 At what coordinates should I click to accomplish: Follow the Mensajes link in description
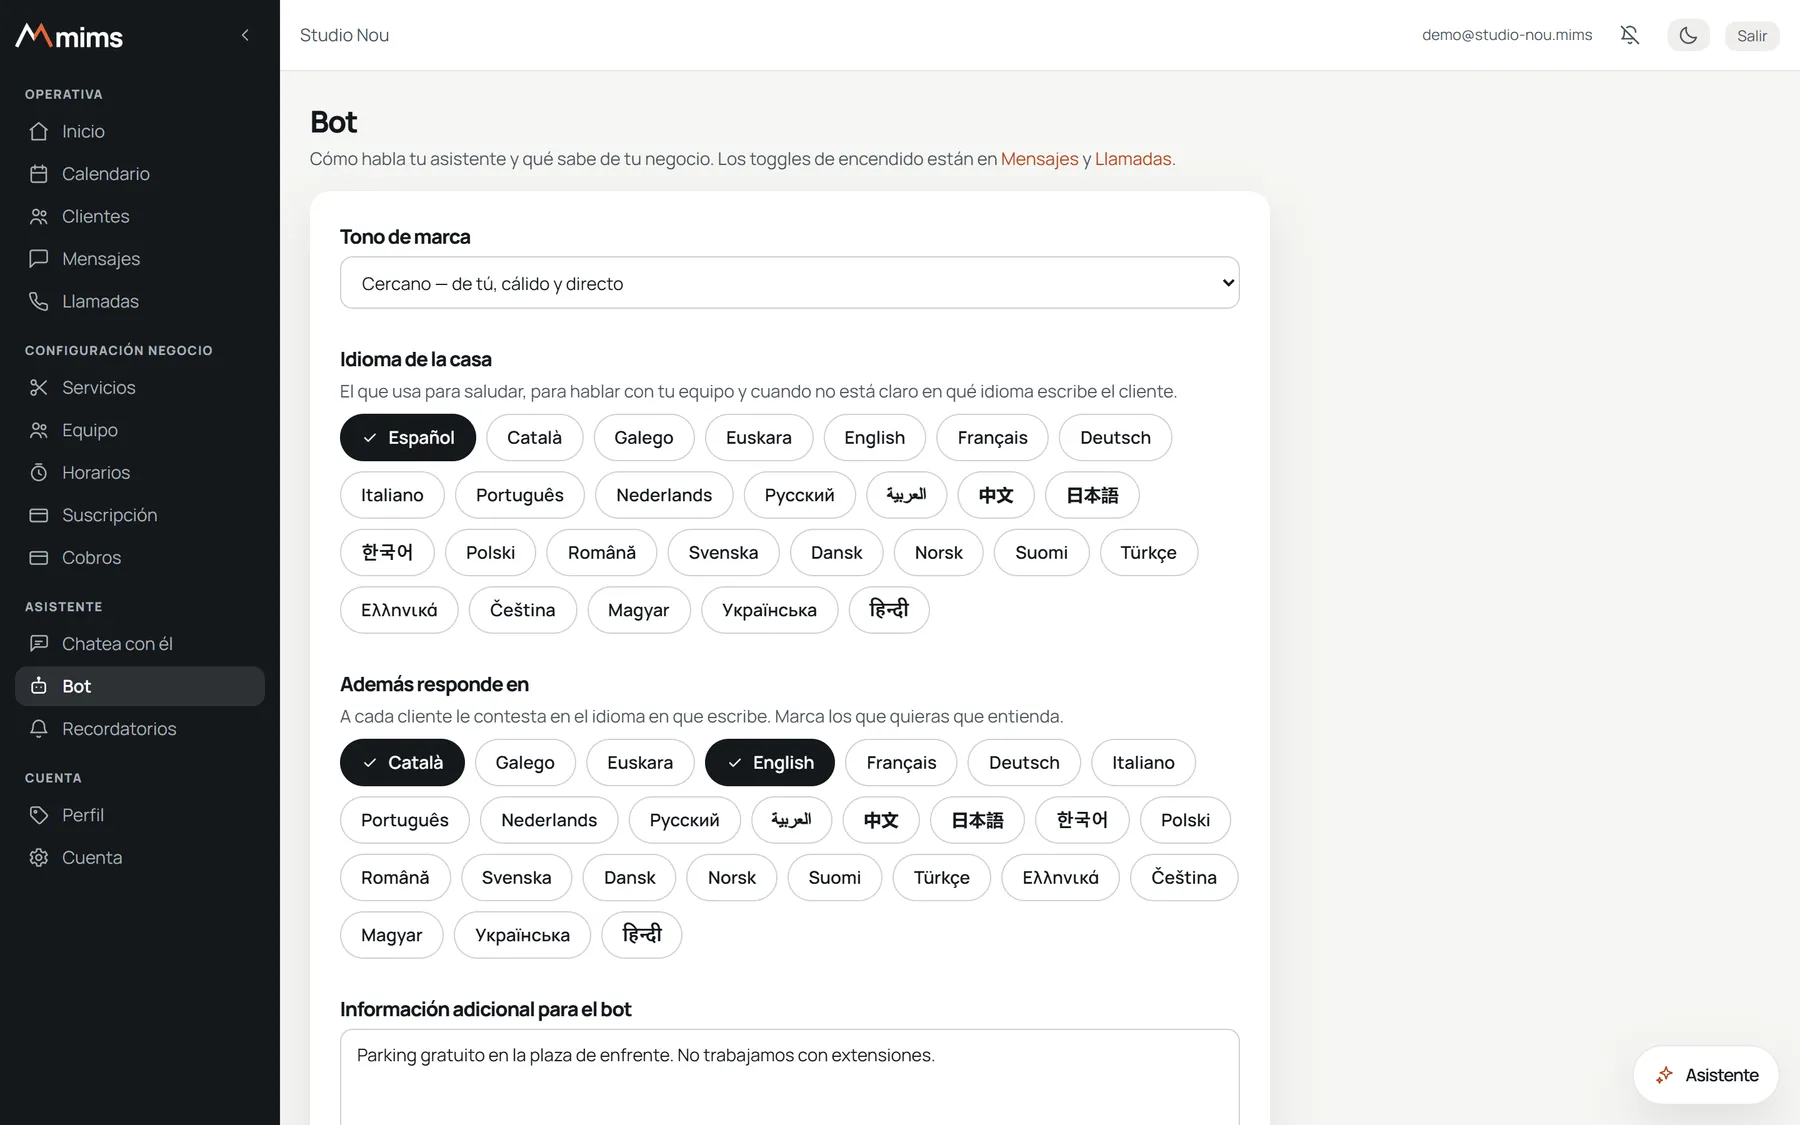coord(1039,159)
